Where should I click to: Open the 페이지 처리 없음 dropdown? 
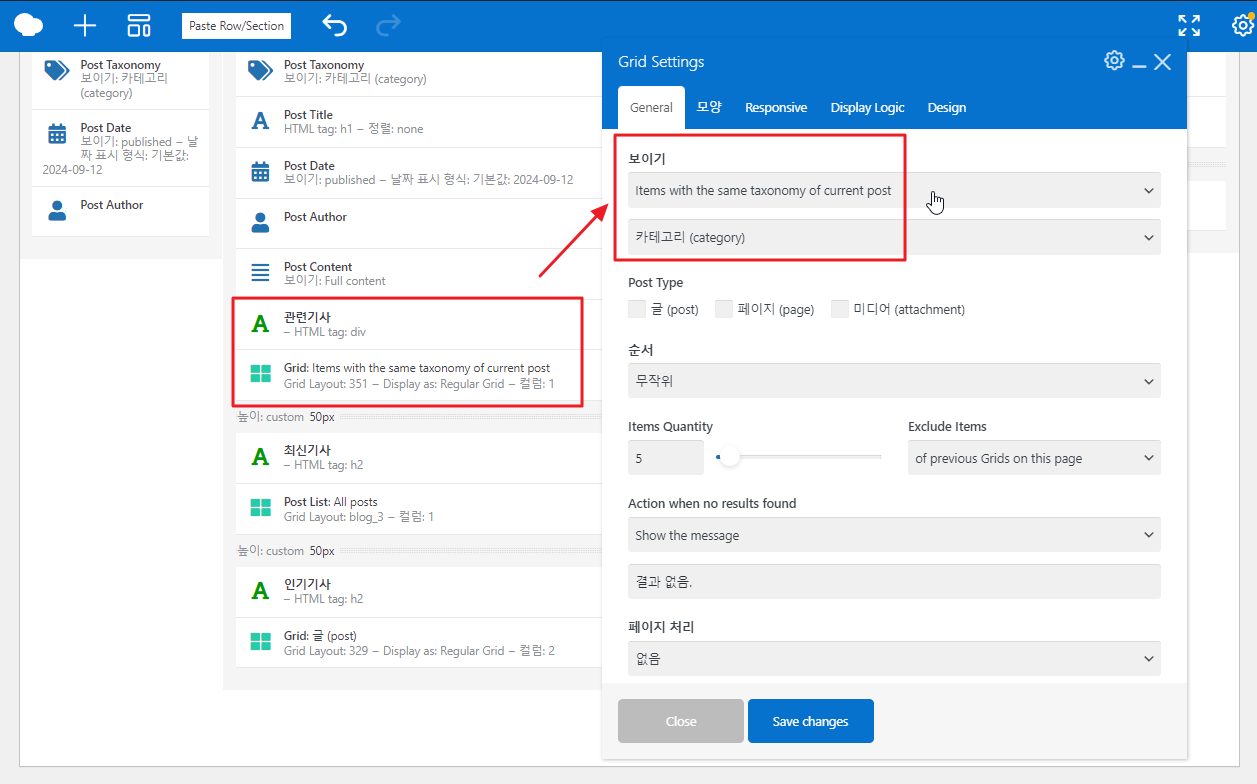(894, 659)
